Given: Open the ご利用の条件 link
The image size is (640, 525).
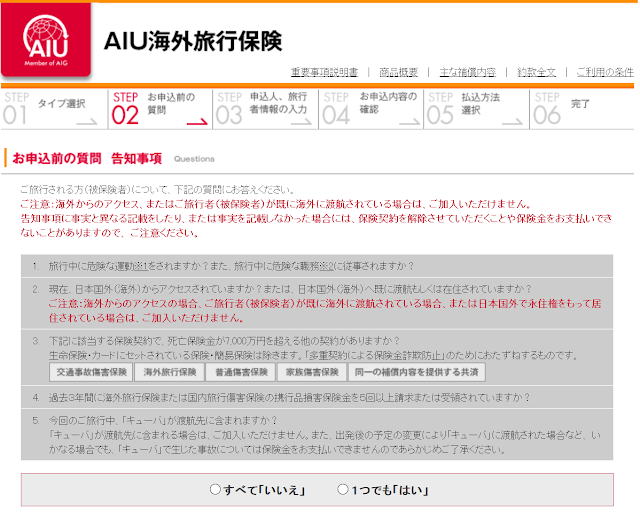Looking at the screenshot, I should pos(605,72).
